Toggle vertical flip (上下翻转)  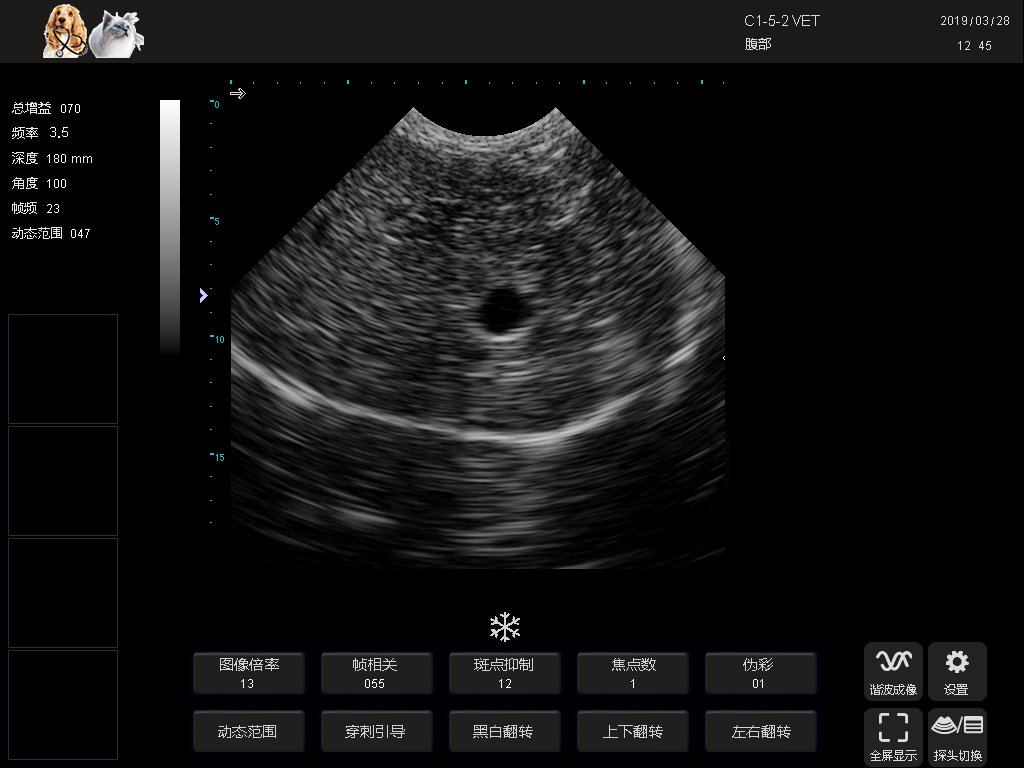632,731
